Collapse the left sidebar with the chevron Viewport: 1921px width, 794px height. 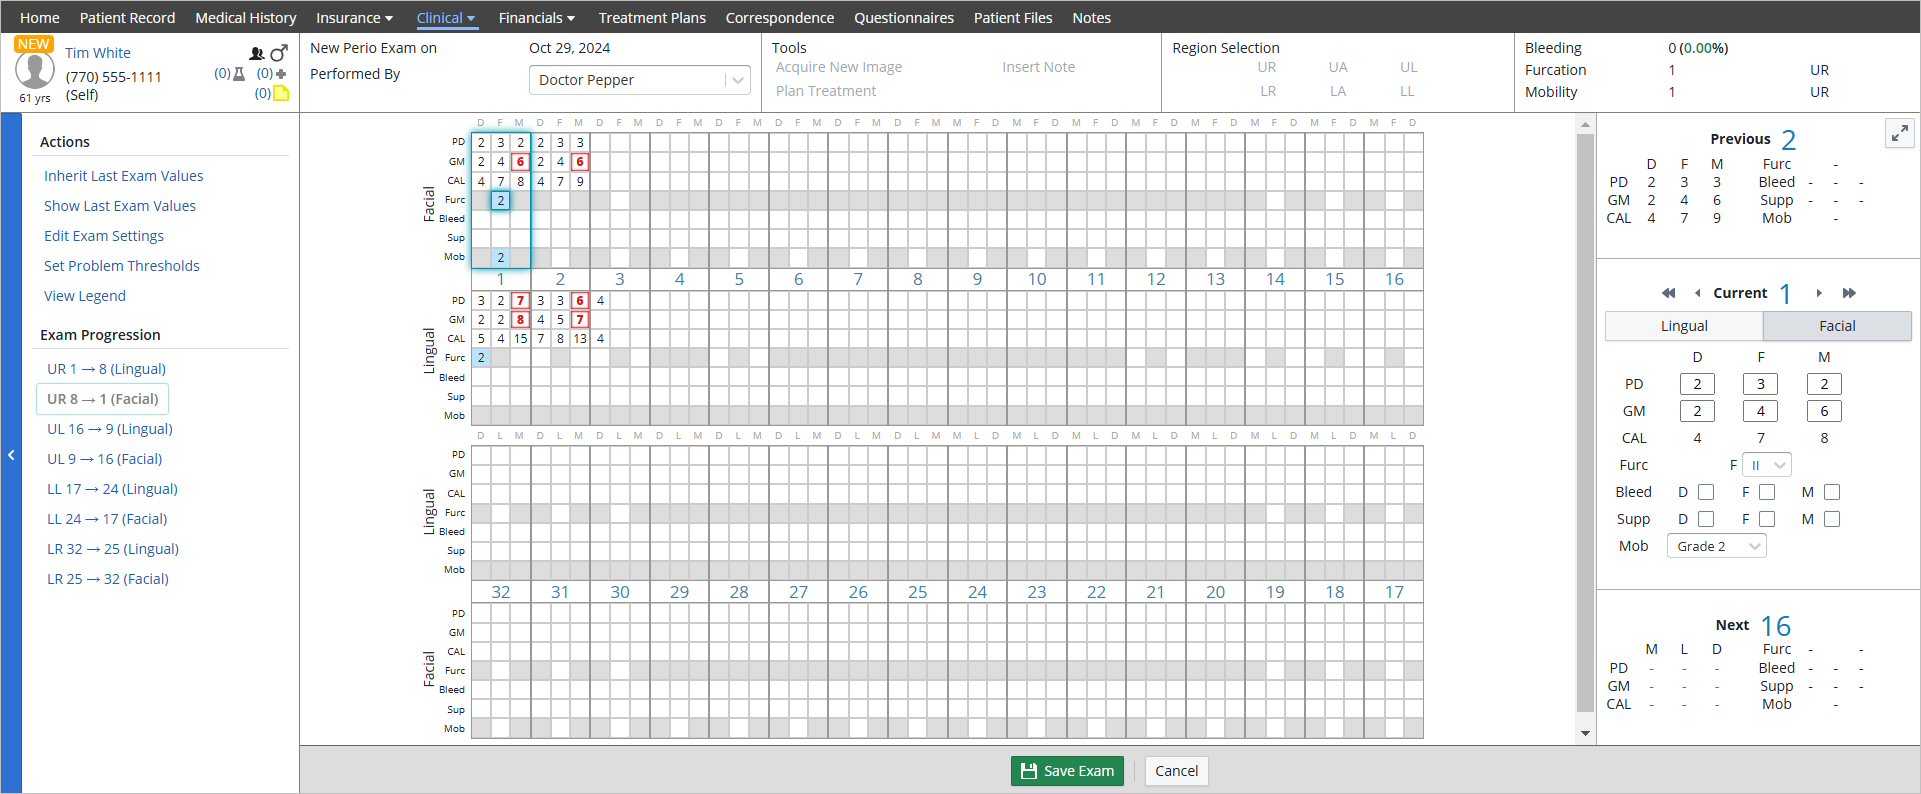click(x=11, y=455)
